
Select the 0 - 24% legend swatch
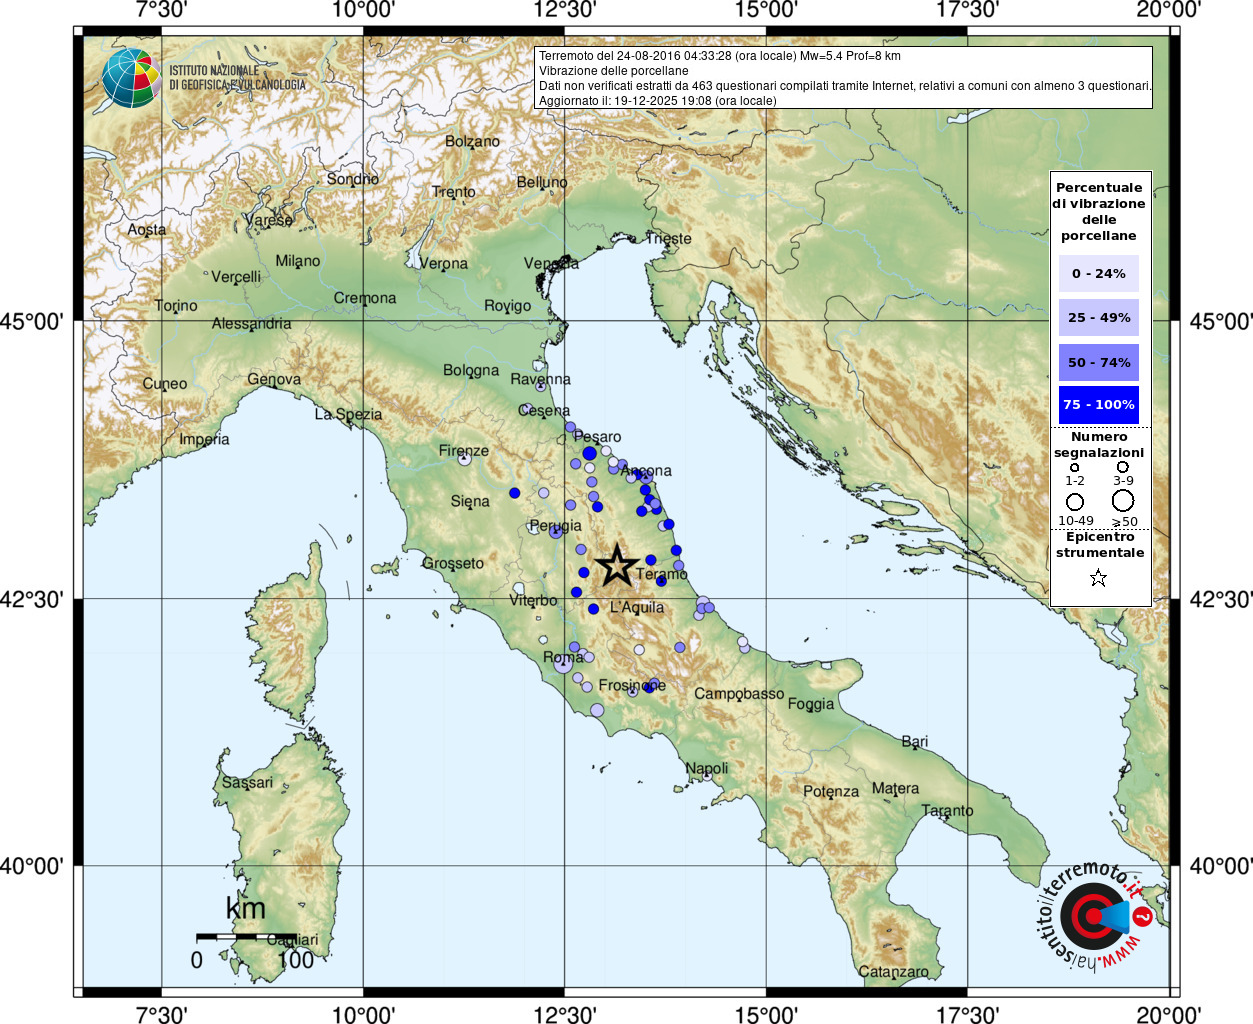[x=1099, y=273]
